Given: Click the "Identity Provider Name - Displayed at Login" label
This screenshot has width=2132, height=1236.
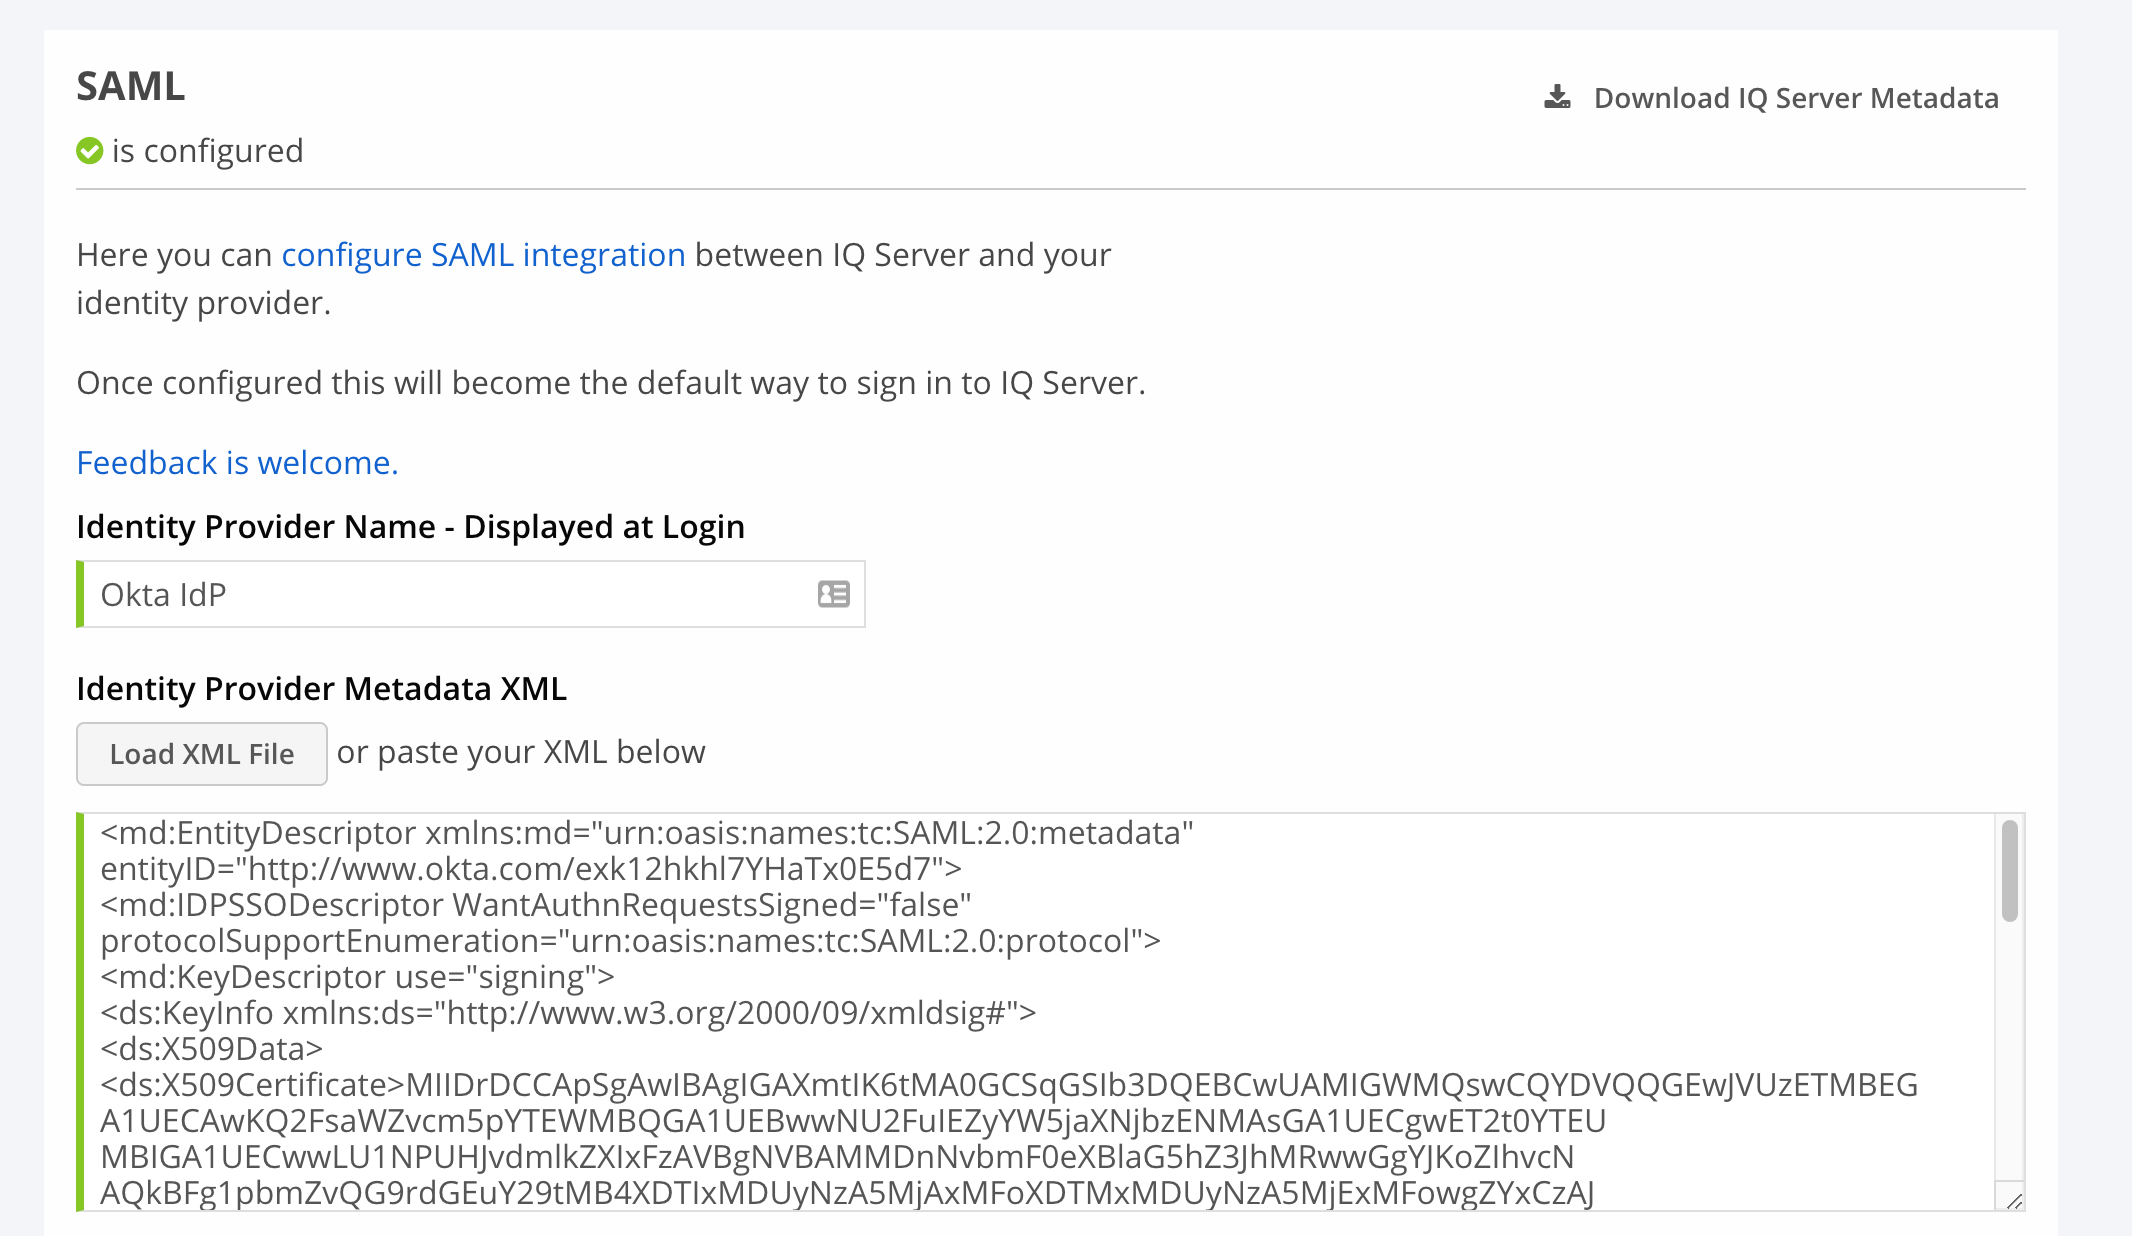Looking at the screenshot, I should 410,527.
